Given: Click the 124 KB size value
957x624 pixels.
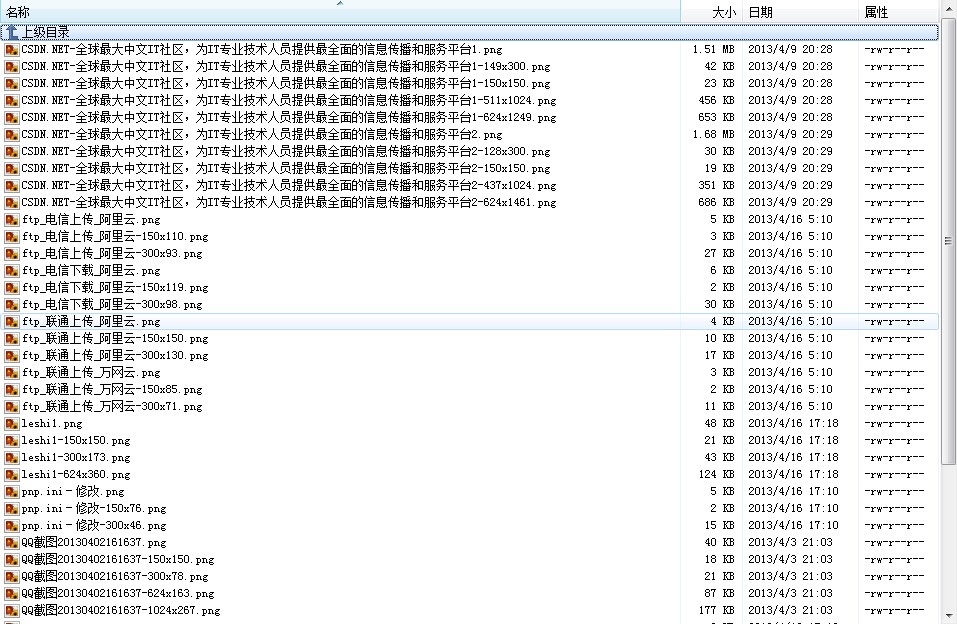Looking at the screenshot, I should coord(716,474).
